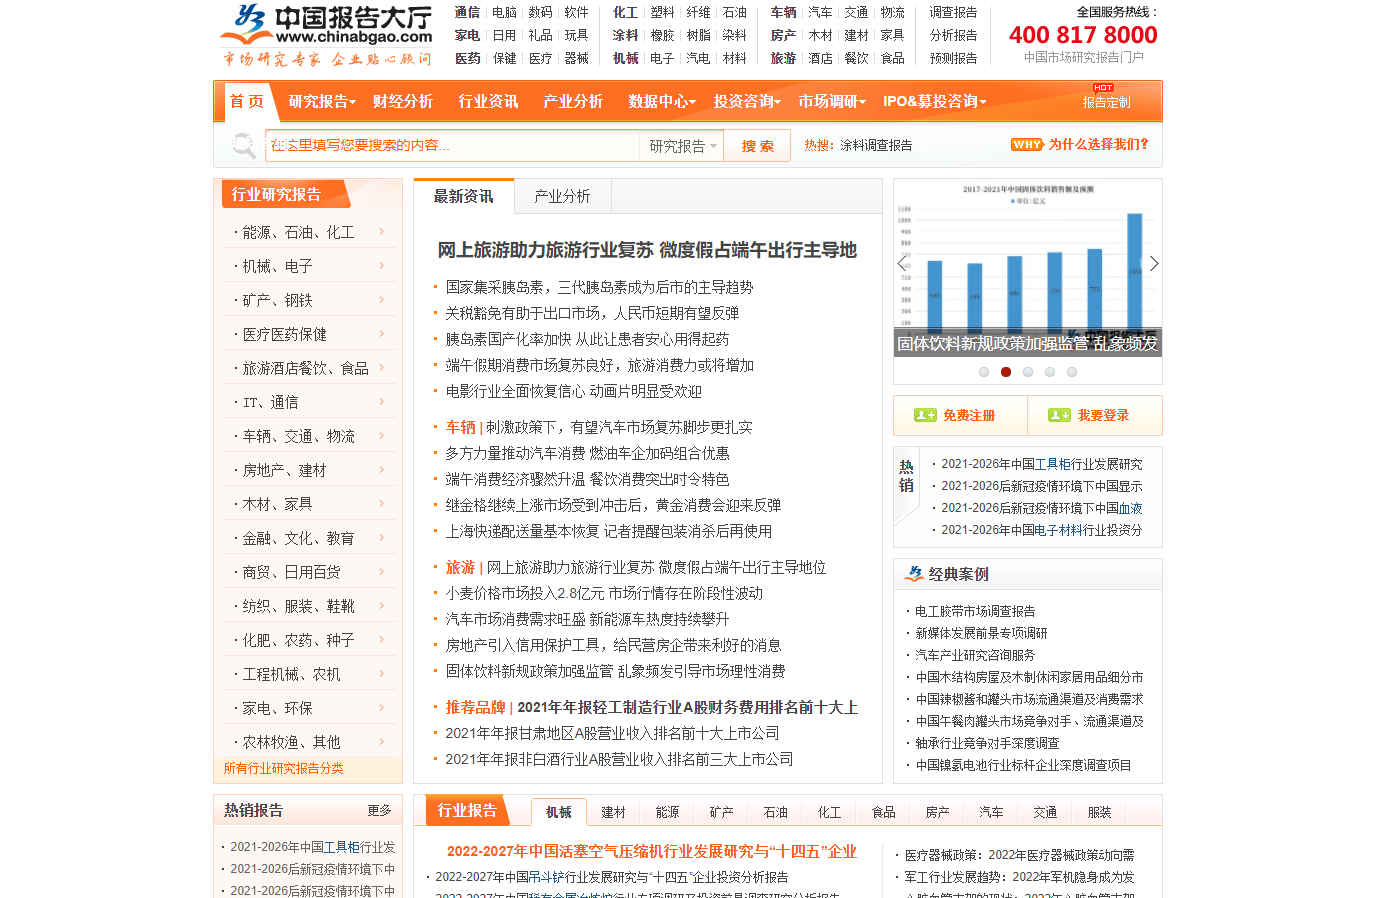Open the 研究报告 search type dropdown
This screenshot has width=1400, height=898.
pos(683,146)
